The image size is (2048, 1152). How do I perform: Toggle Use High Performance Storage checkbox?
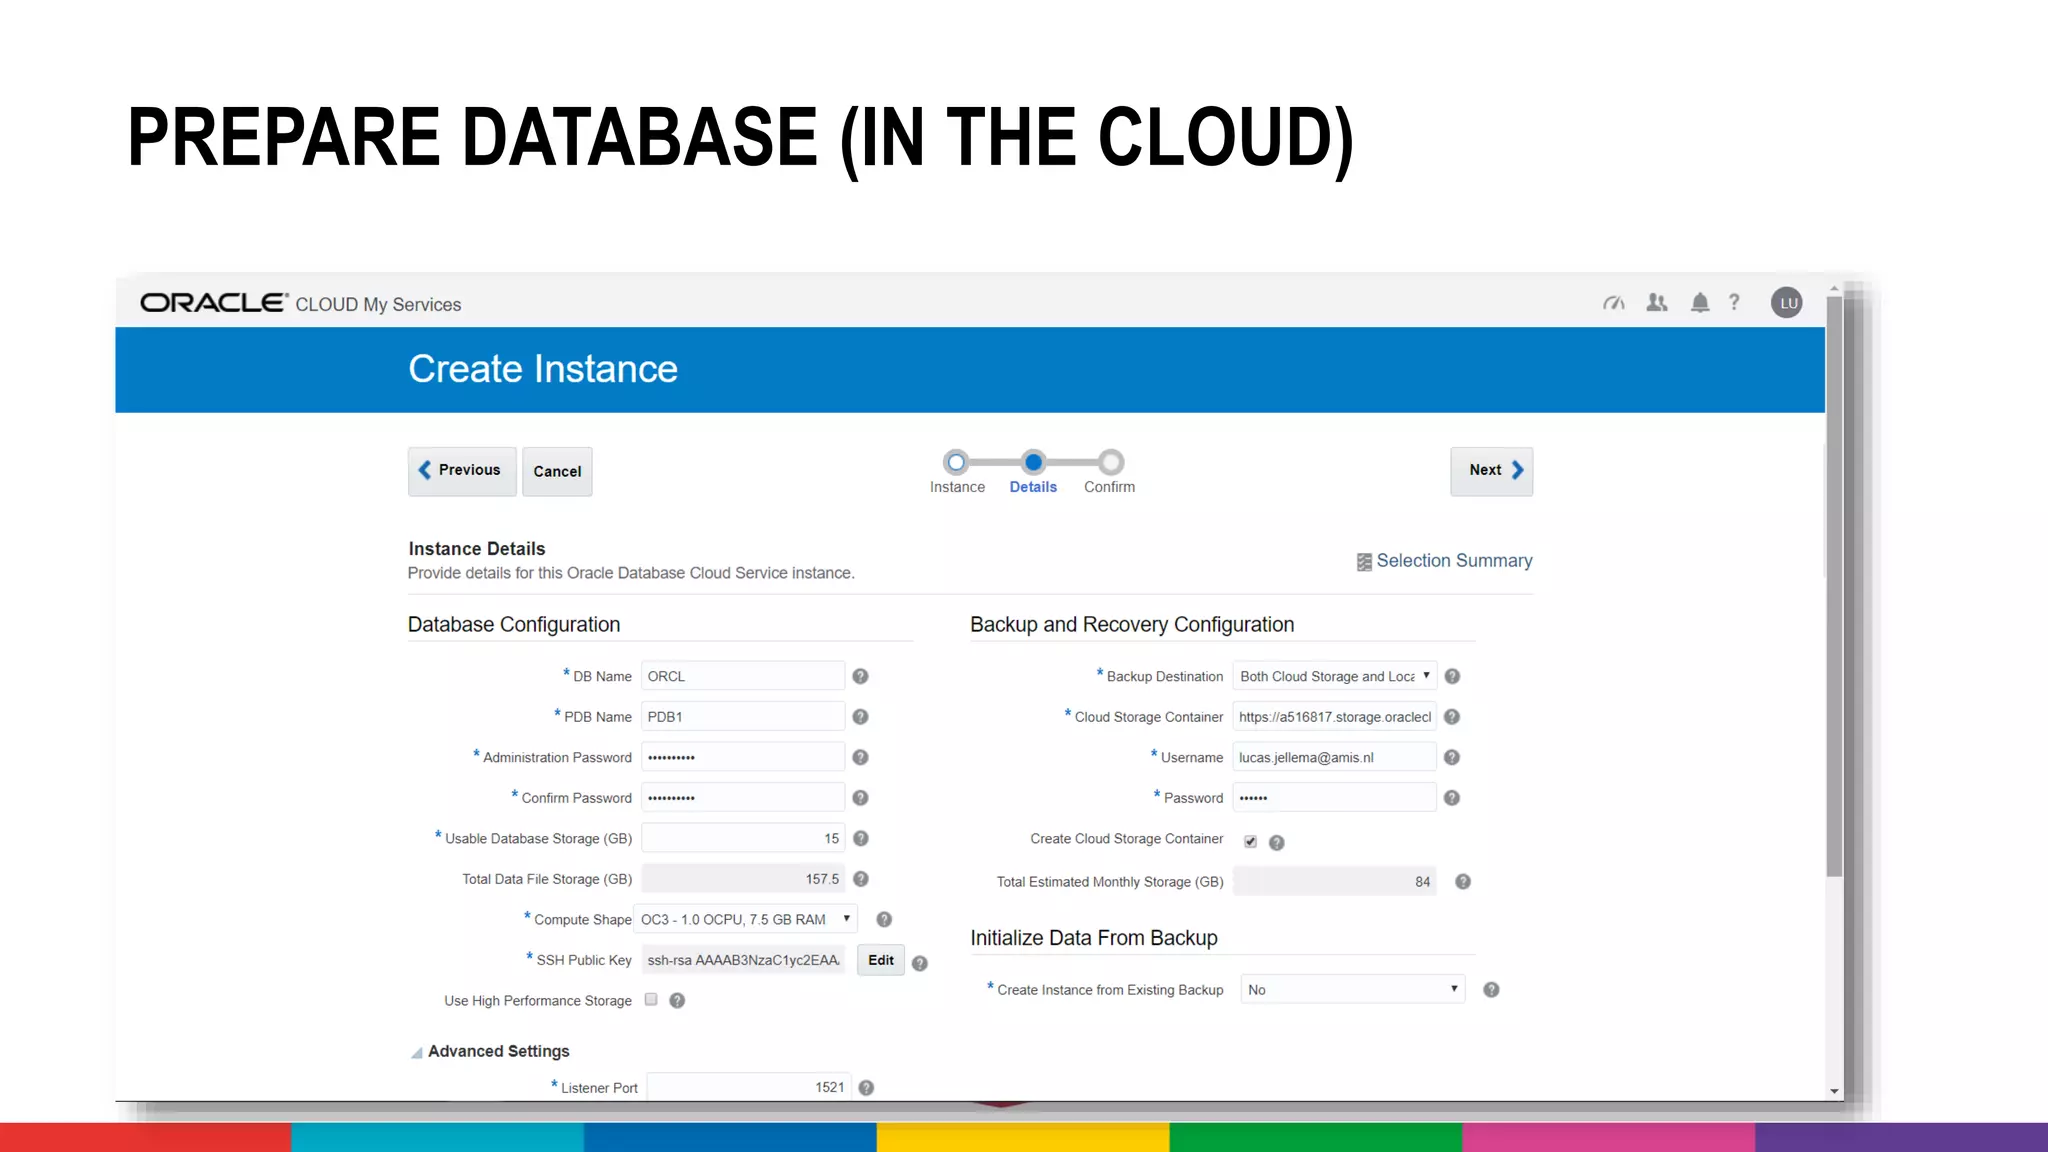click(x=651, y=1000)
